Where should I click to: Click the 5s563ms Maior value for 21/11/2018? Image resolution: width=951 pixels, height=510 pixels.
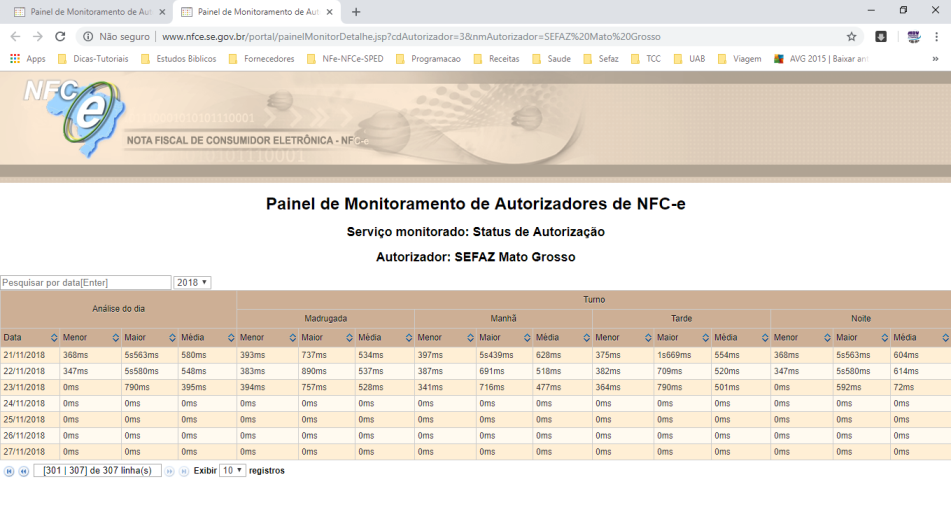click(x=141, y=355)
